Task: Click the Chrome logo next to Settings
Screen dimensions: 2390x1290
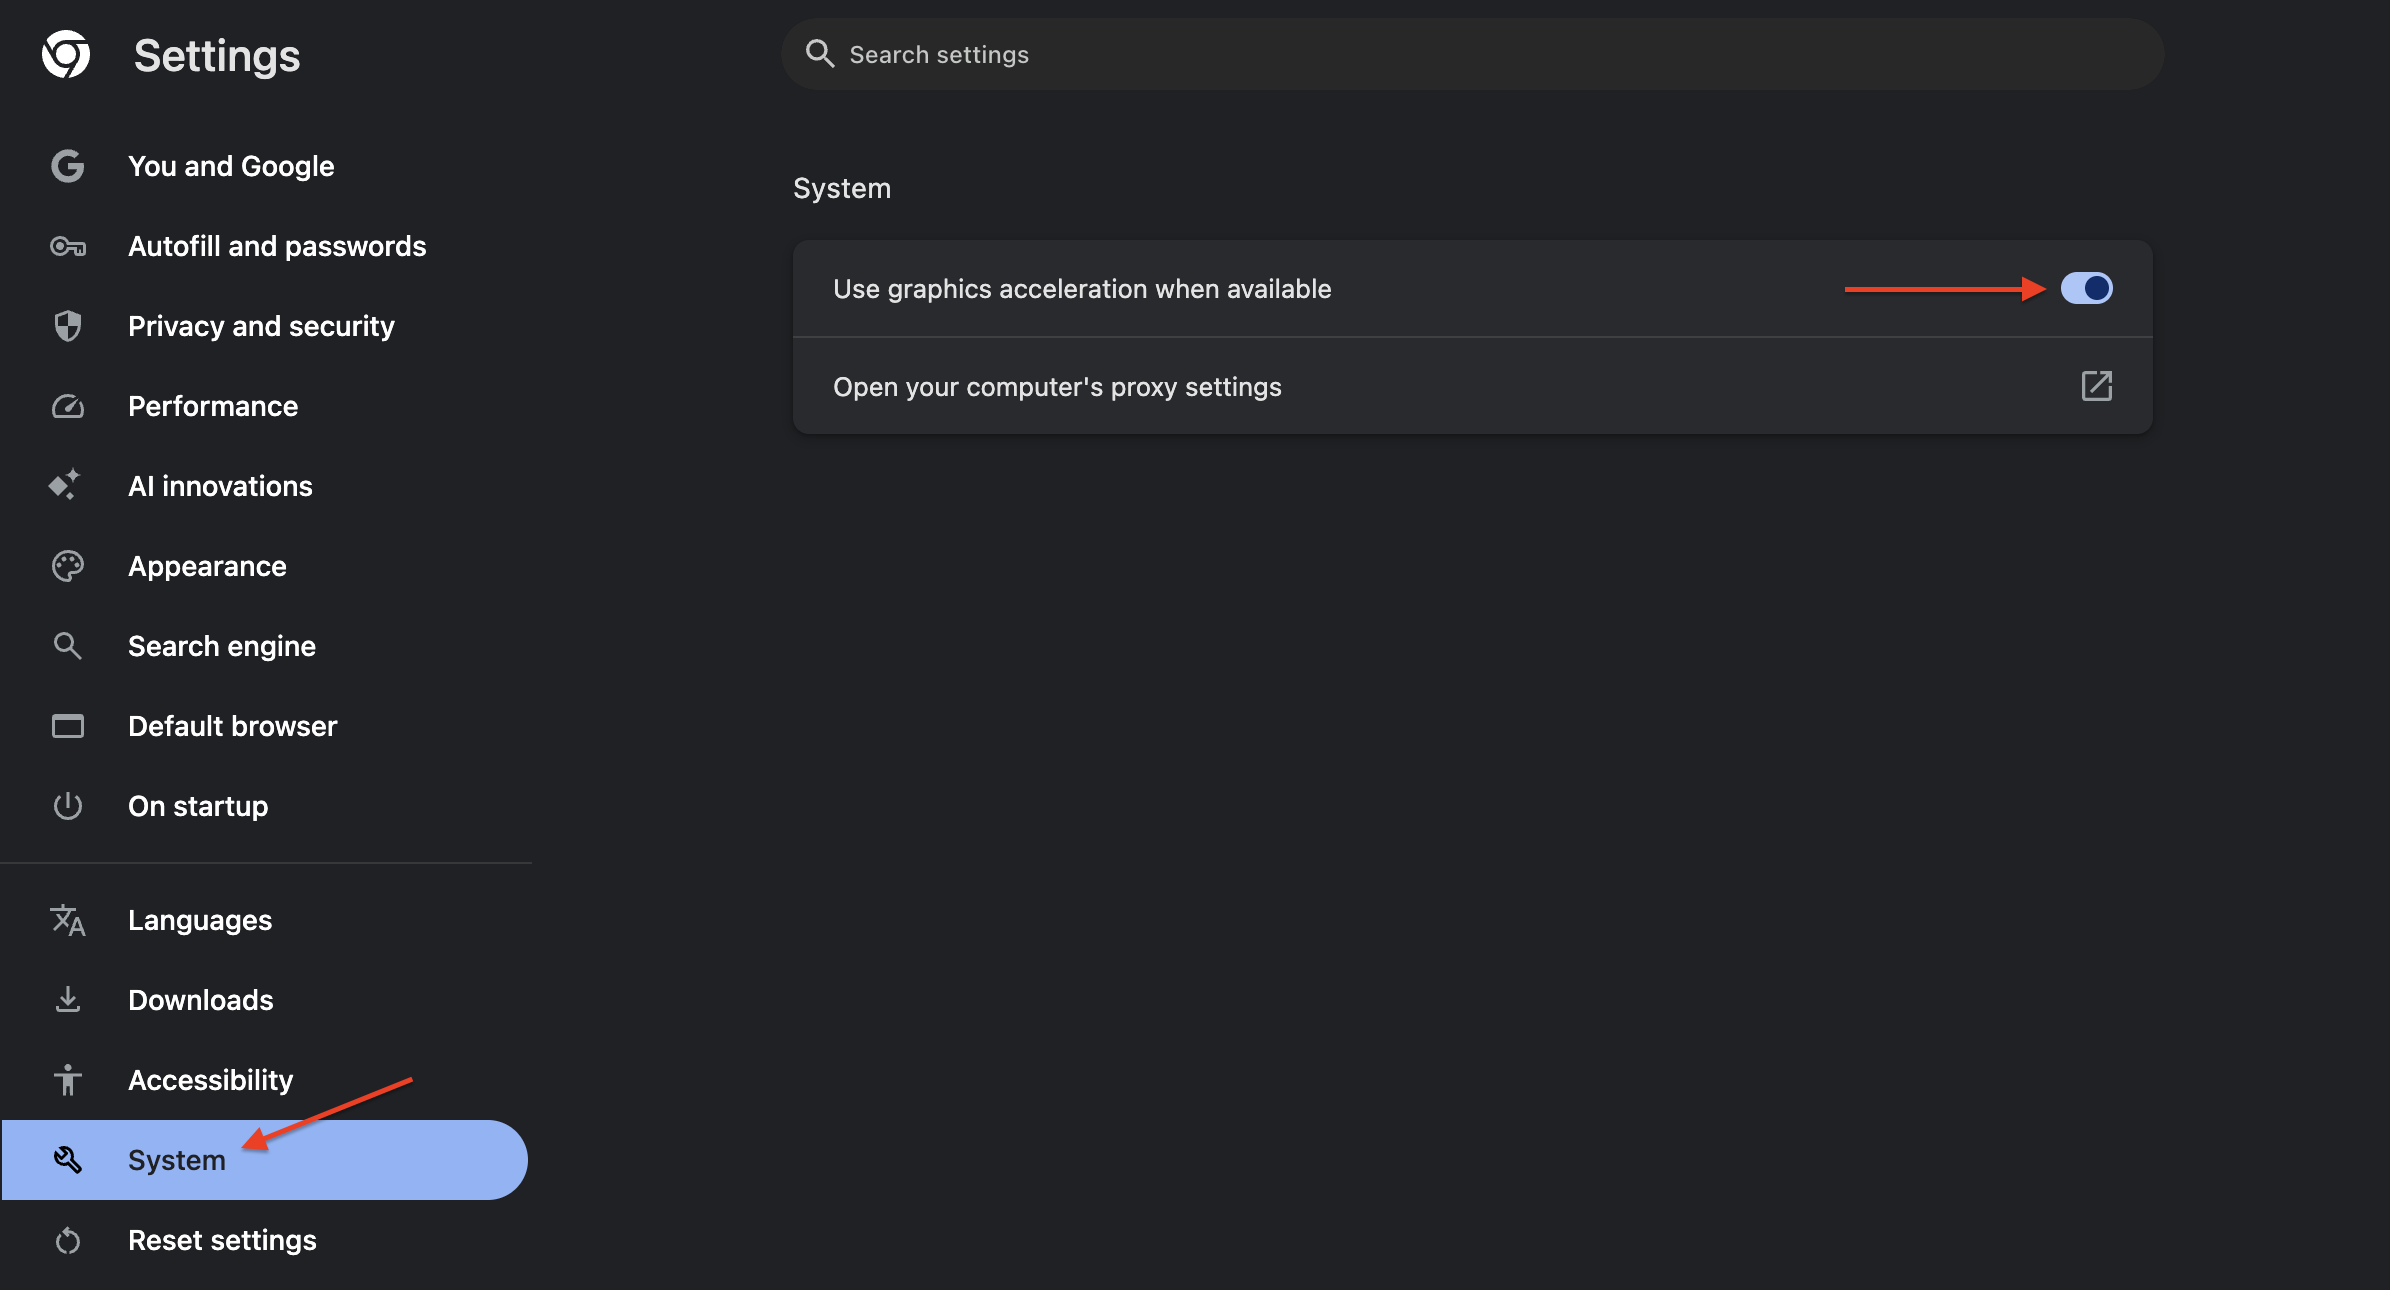Action: 67,55
